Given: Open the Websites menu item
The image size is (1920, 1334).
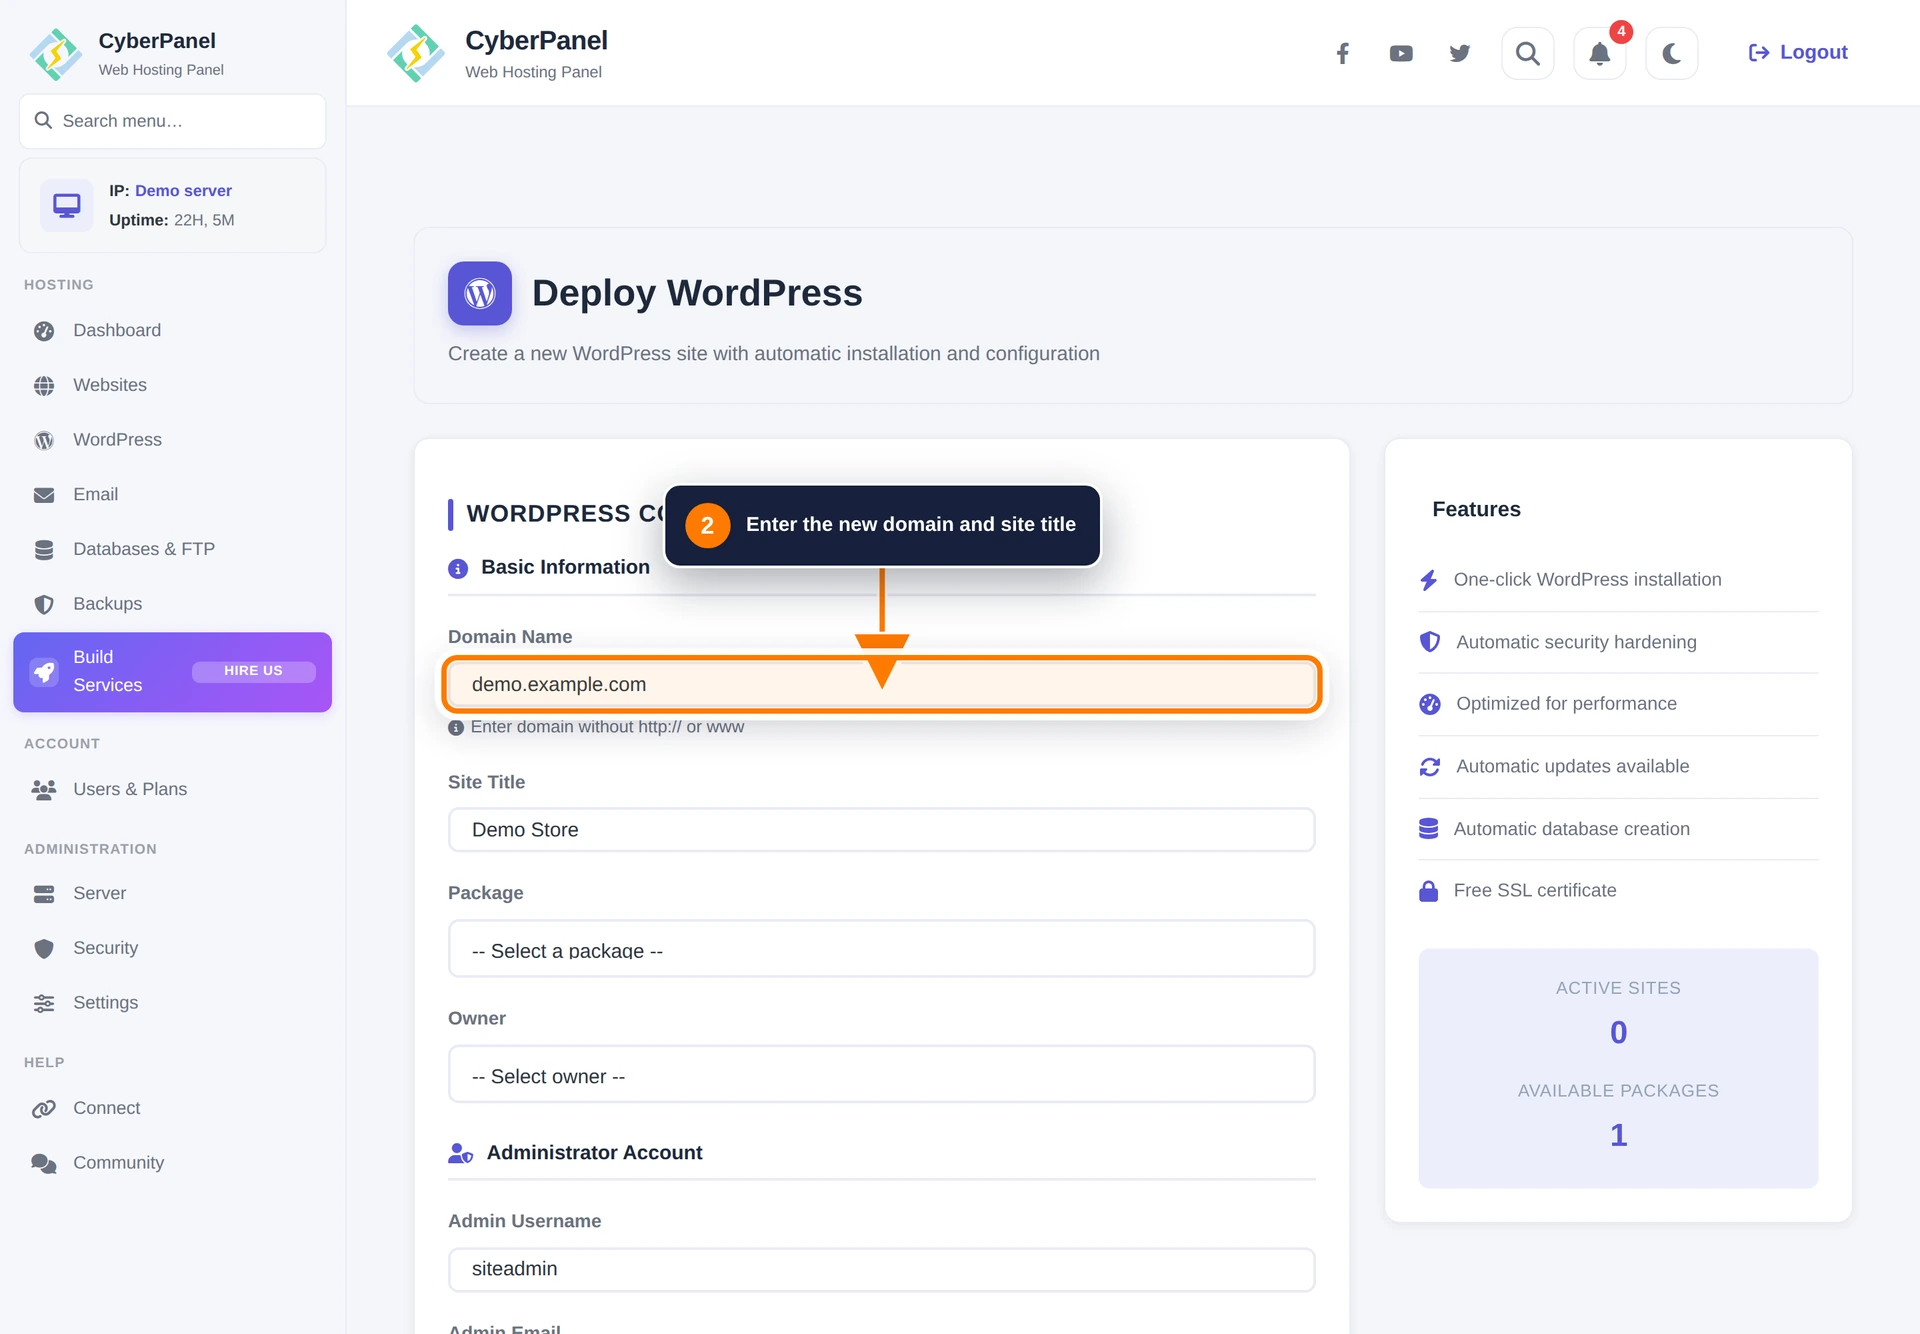Looking at the screenshot, I should [172, 385].
